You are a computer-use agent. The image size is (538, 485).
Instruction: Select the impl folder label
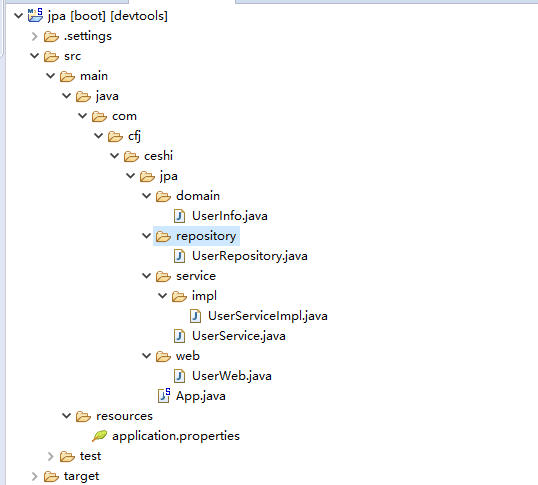(x=204, y=296)
